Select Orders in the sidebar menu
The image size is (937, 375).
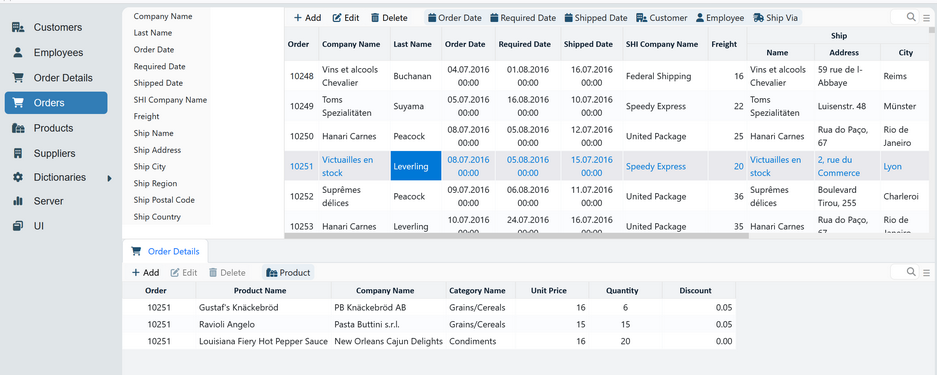pyautogui.click(x=56, y=103)
